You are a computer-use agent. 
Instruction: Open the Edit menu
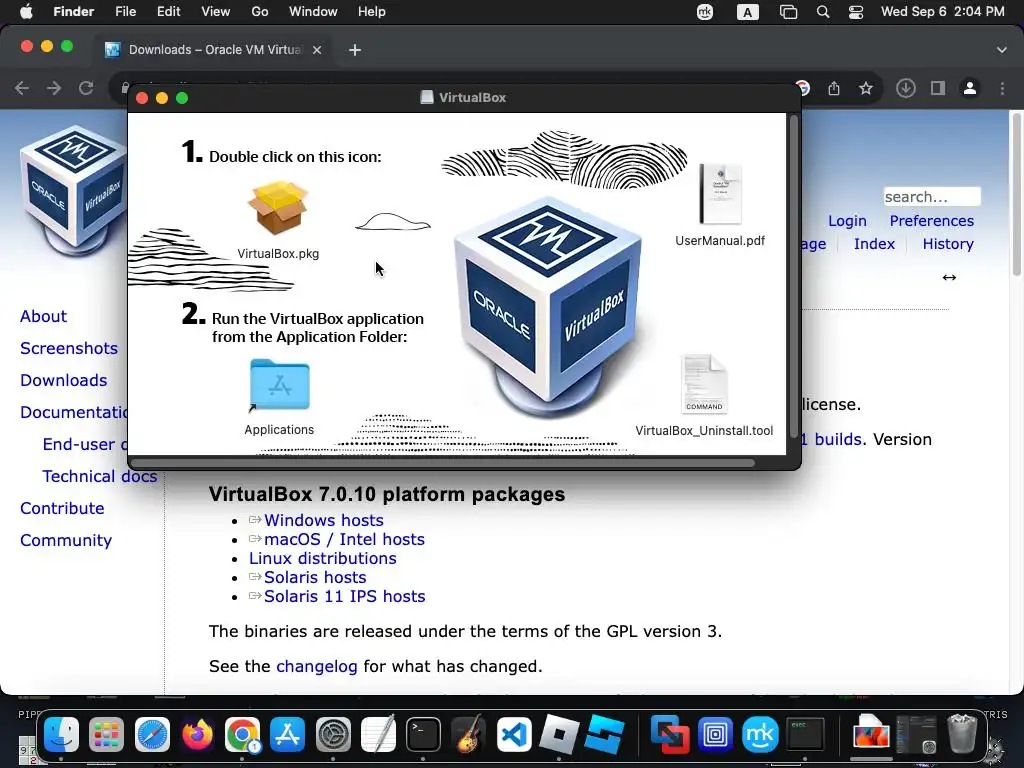coord(168,12)
